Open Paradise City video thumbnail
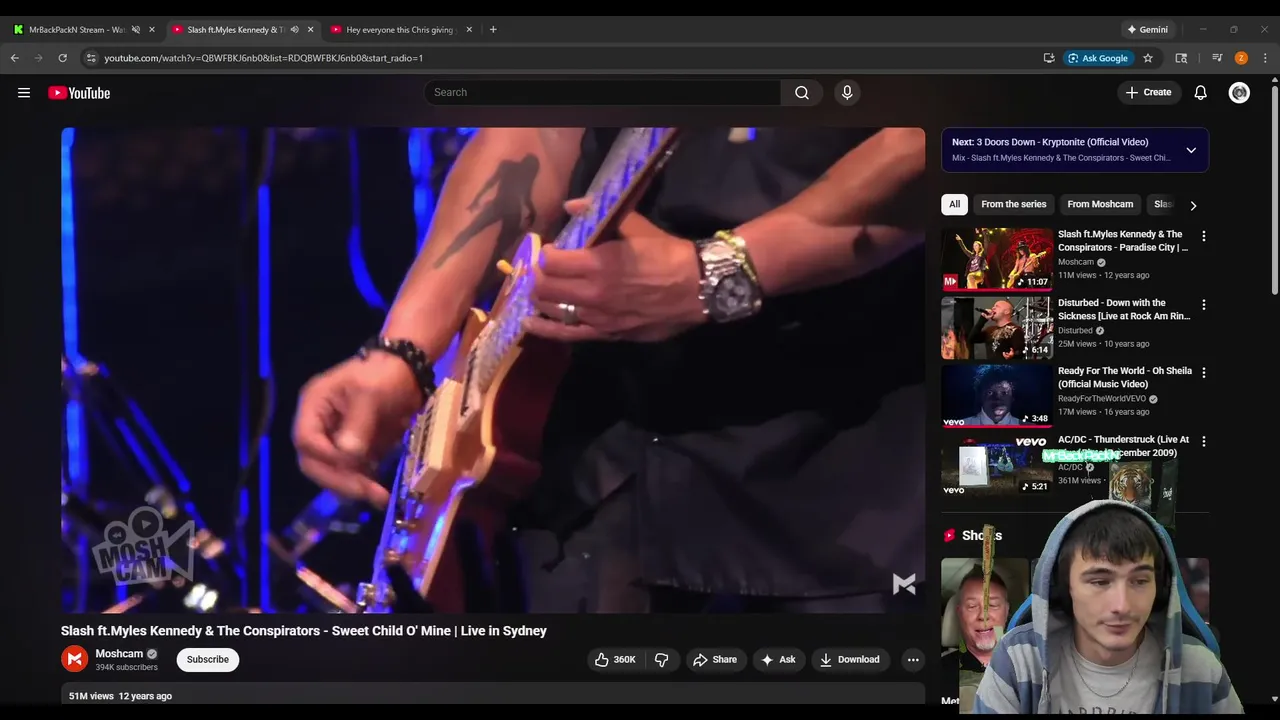Viewport: 1280px width, 720px height. pyautogui.click(x=997, y=259)
